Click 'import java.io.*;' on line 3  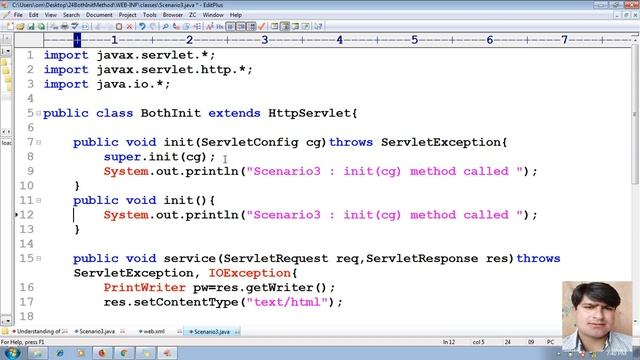[107, 84]
